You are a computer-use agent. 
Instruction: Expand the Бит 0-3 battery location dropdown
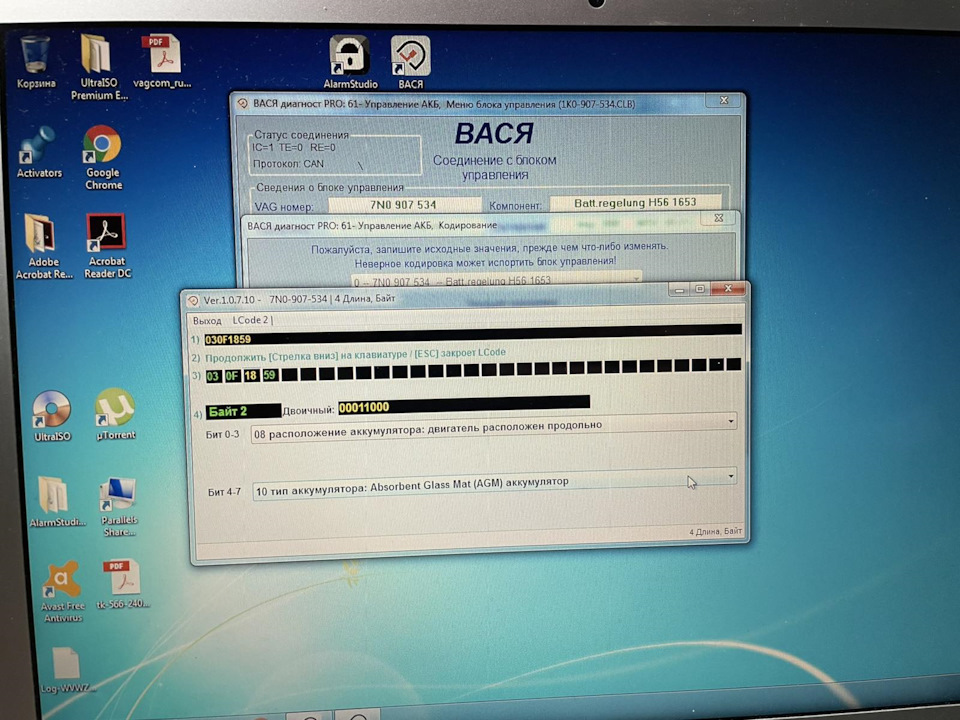(x=730, y=422)
